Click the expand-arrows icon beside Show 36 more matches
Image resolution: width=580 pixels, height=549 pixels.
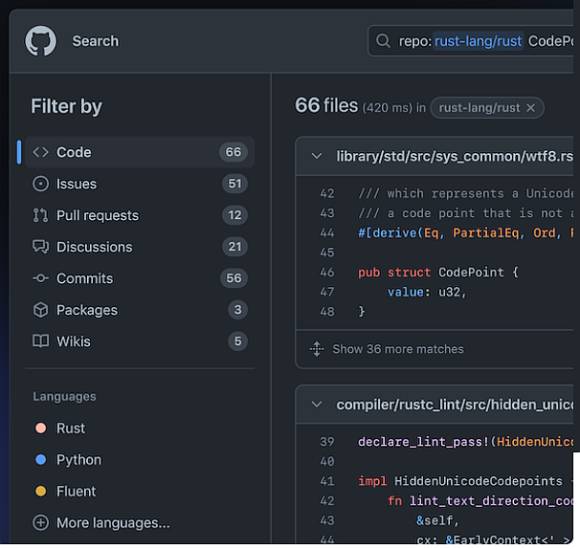coord(317,349)
